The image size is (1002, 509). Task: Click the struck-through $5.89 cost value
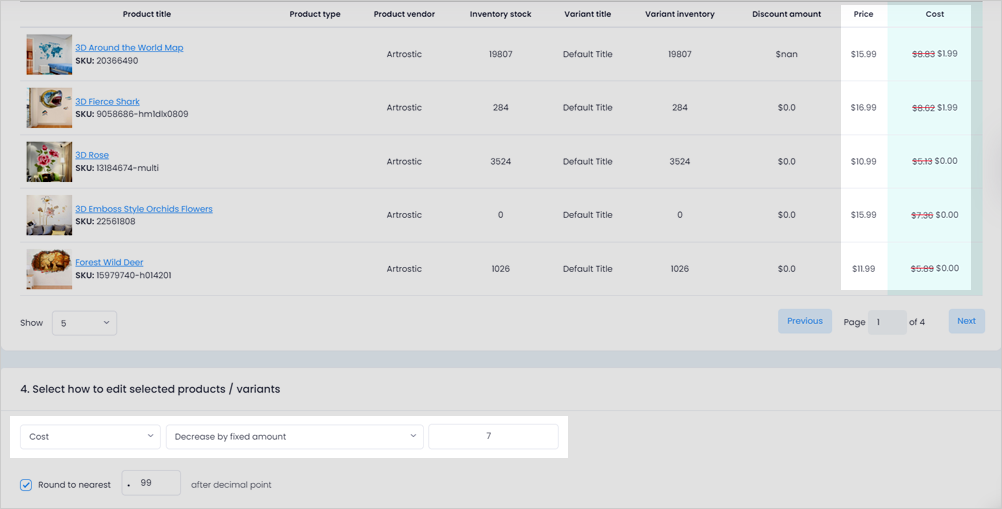(x=922, y=269)
